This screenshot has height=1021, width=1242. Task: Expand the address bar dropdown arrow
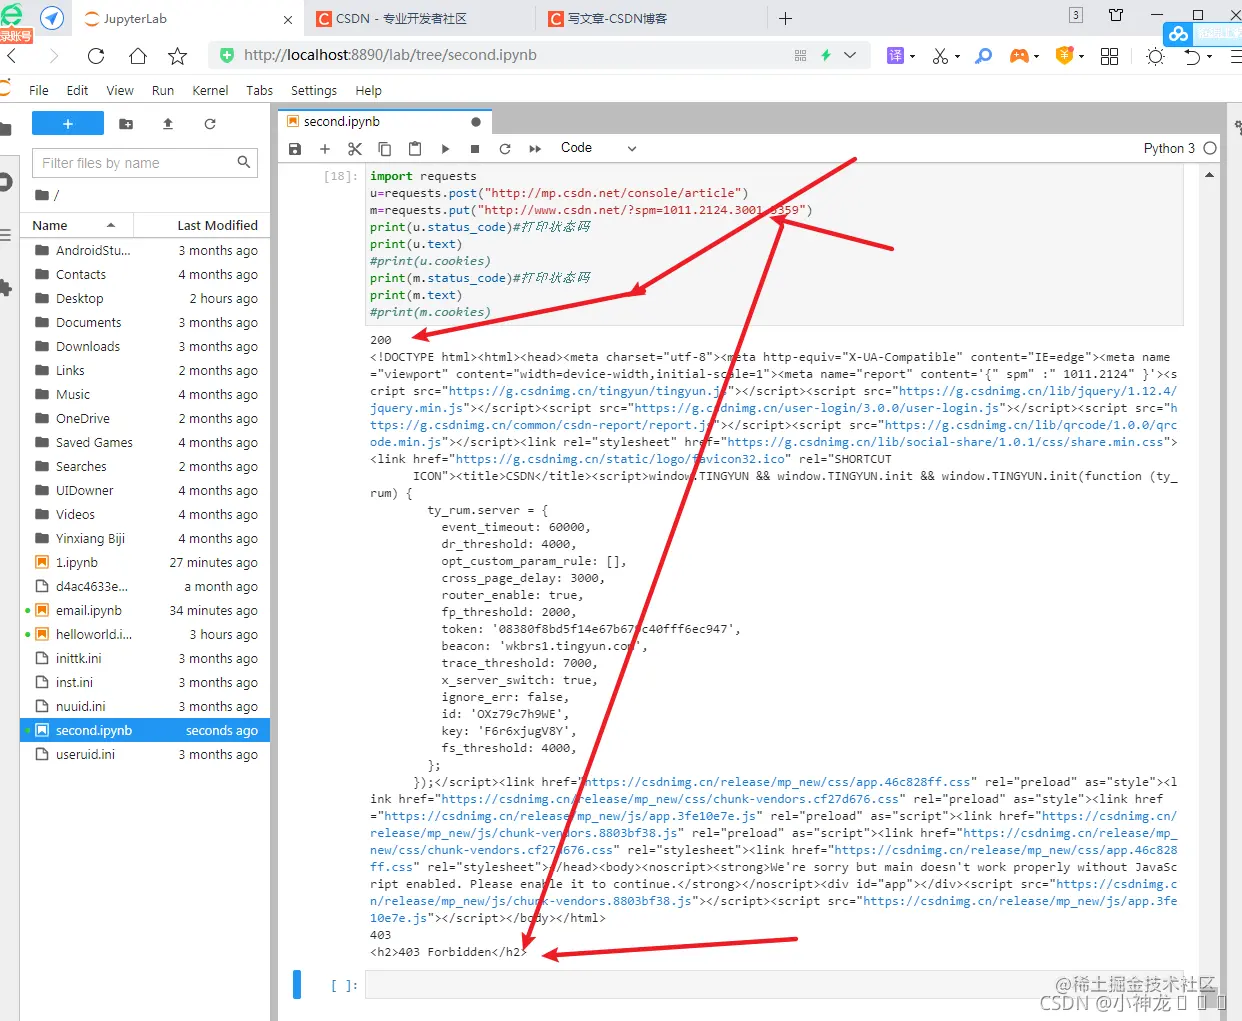pyautogui.click(x=850, y=55)
